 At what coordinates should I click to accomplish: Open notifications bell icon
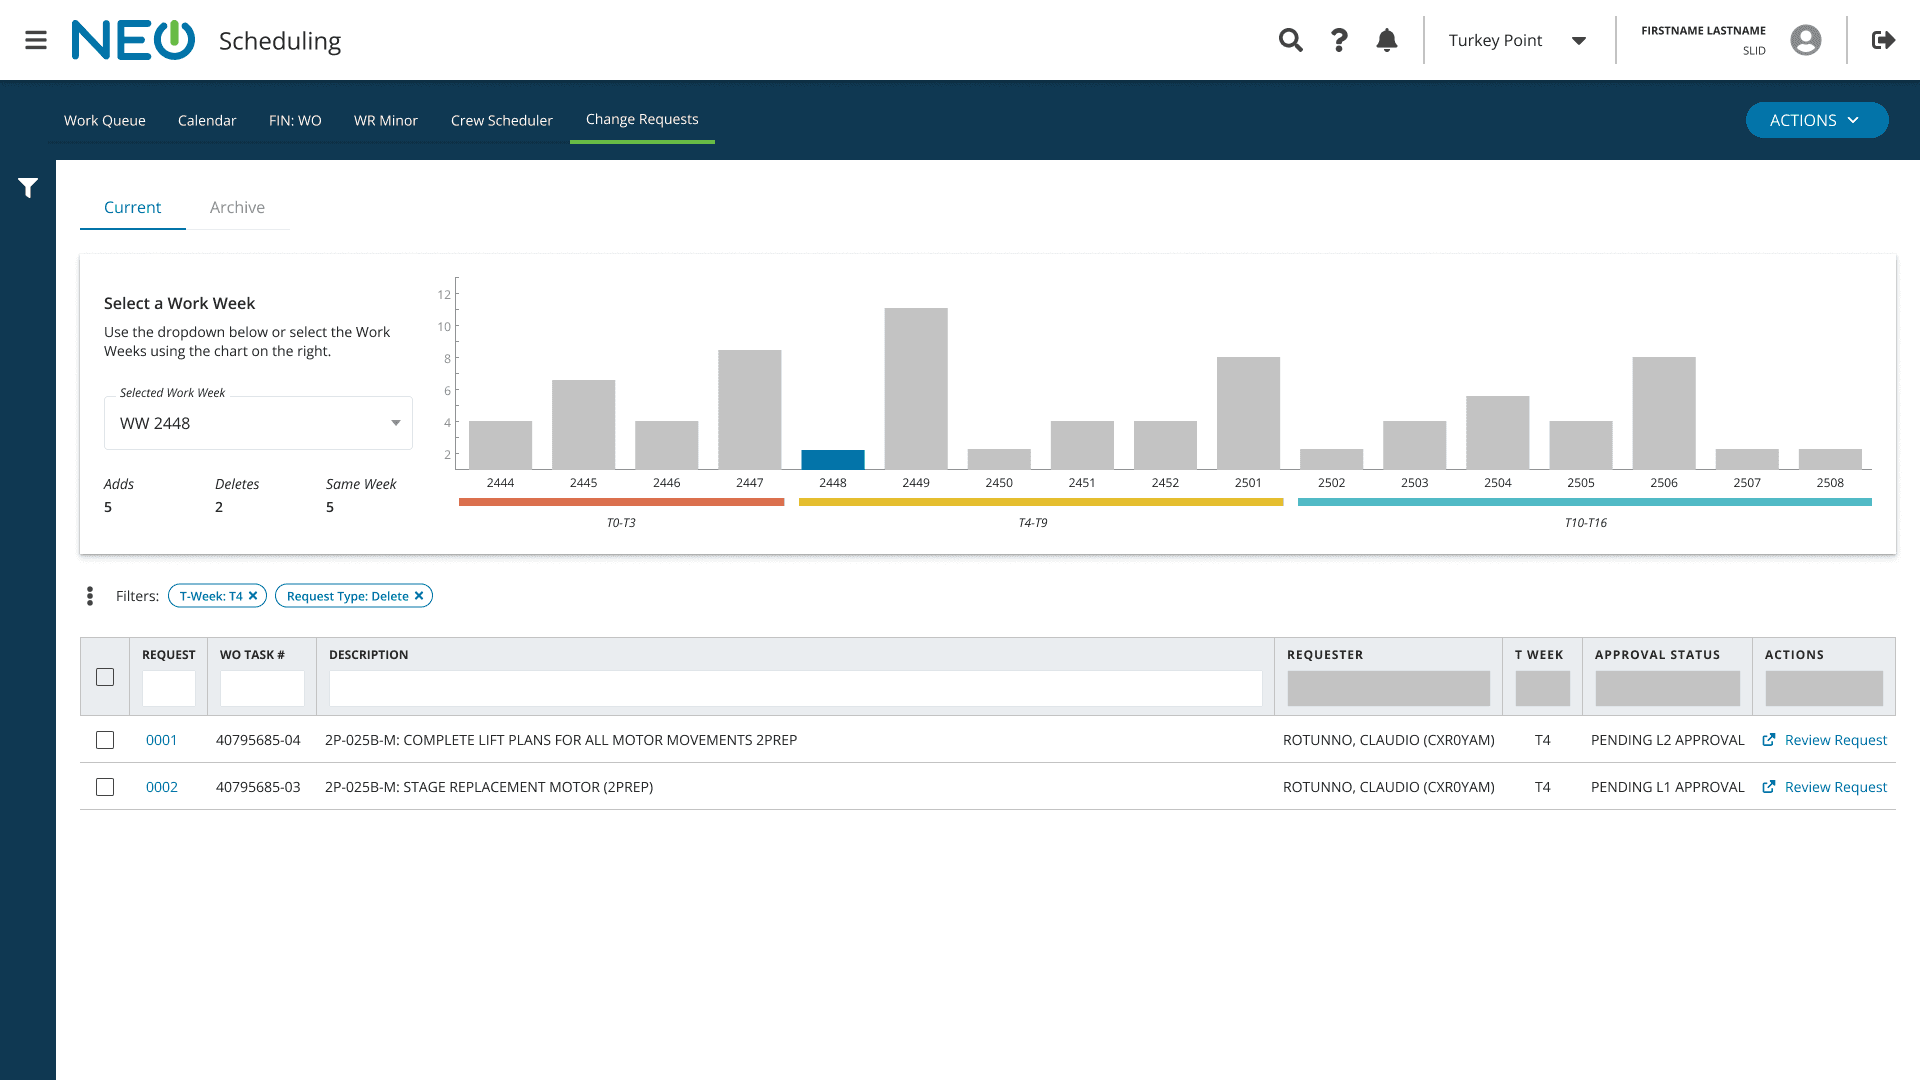[1387, 40]
